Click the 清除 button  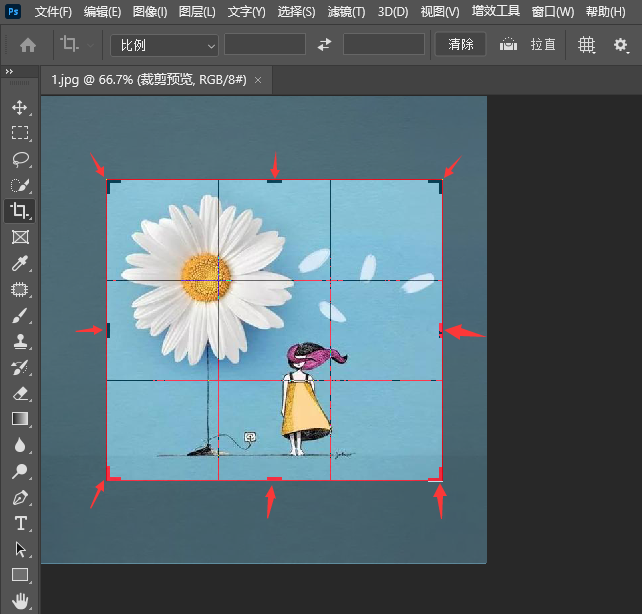tap(461, 45)
